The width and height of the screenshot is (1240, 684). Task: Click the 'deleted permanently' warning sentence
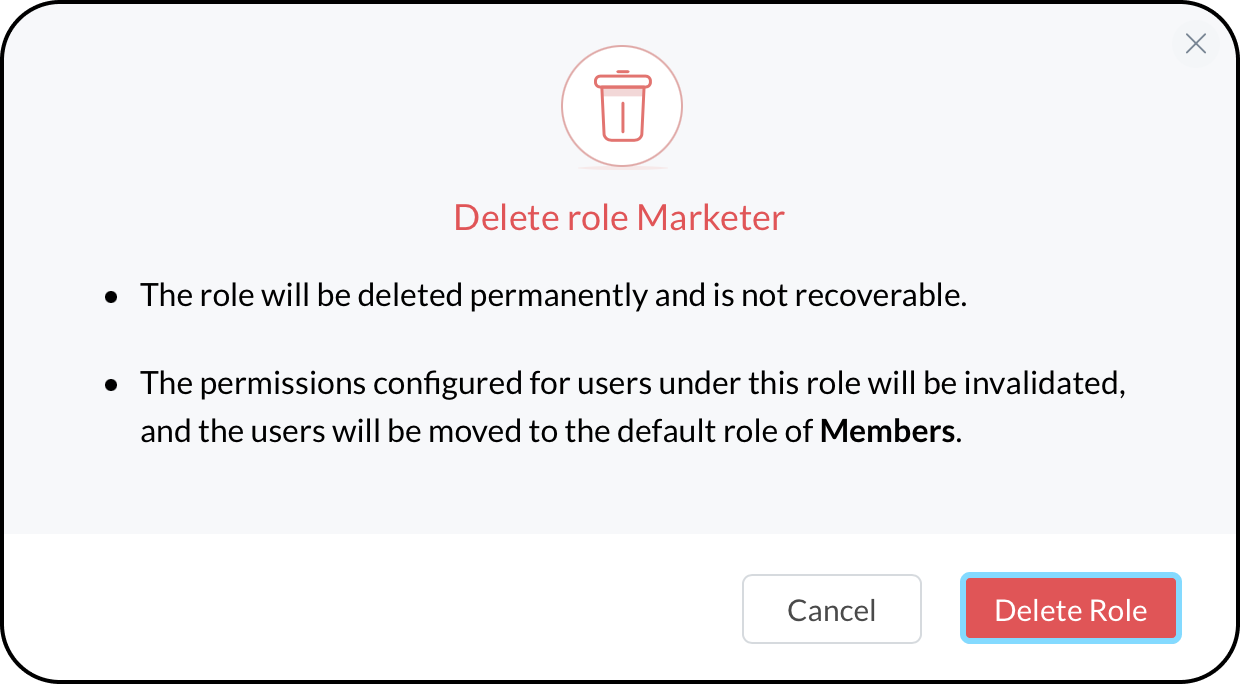click(x=553, y=296)
